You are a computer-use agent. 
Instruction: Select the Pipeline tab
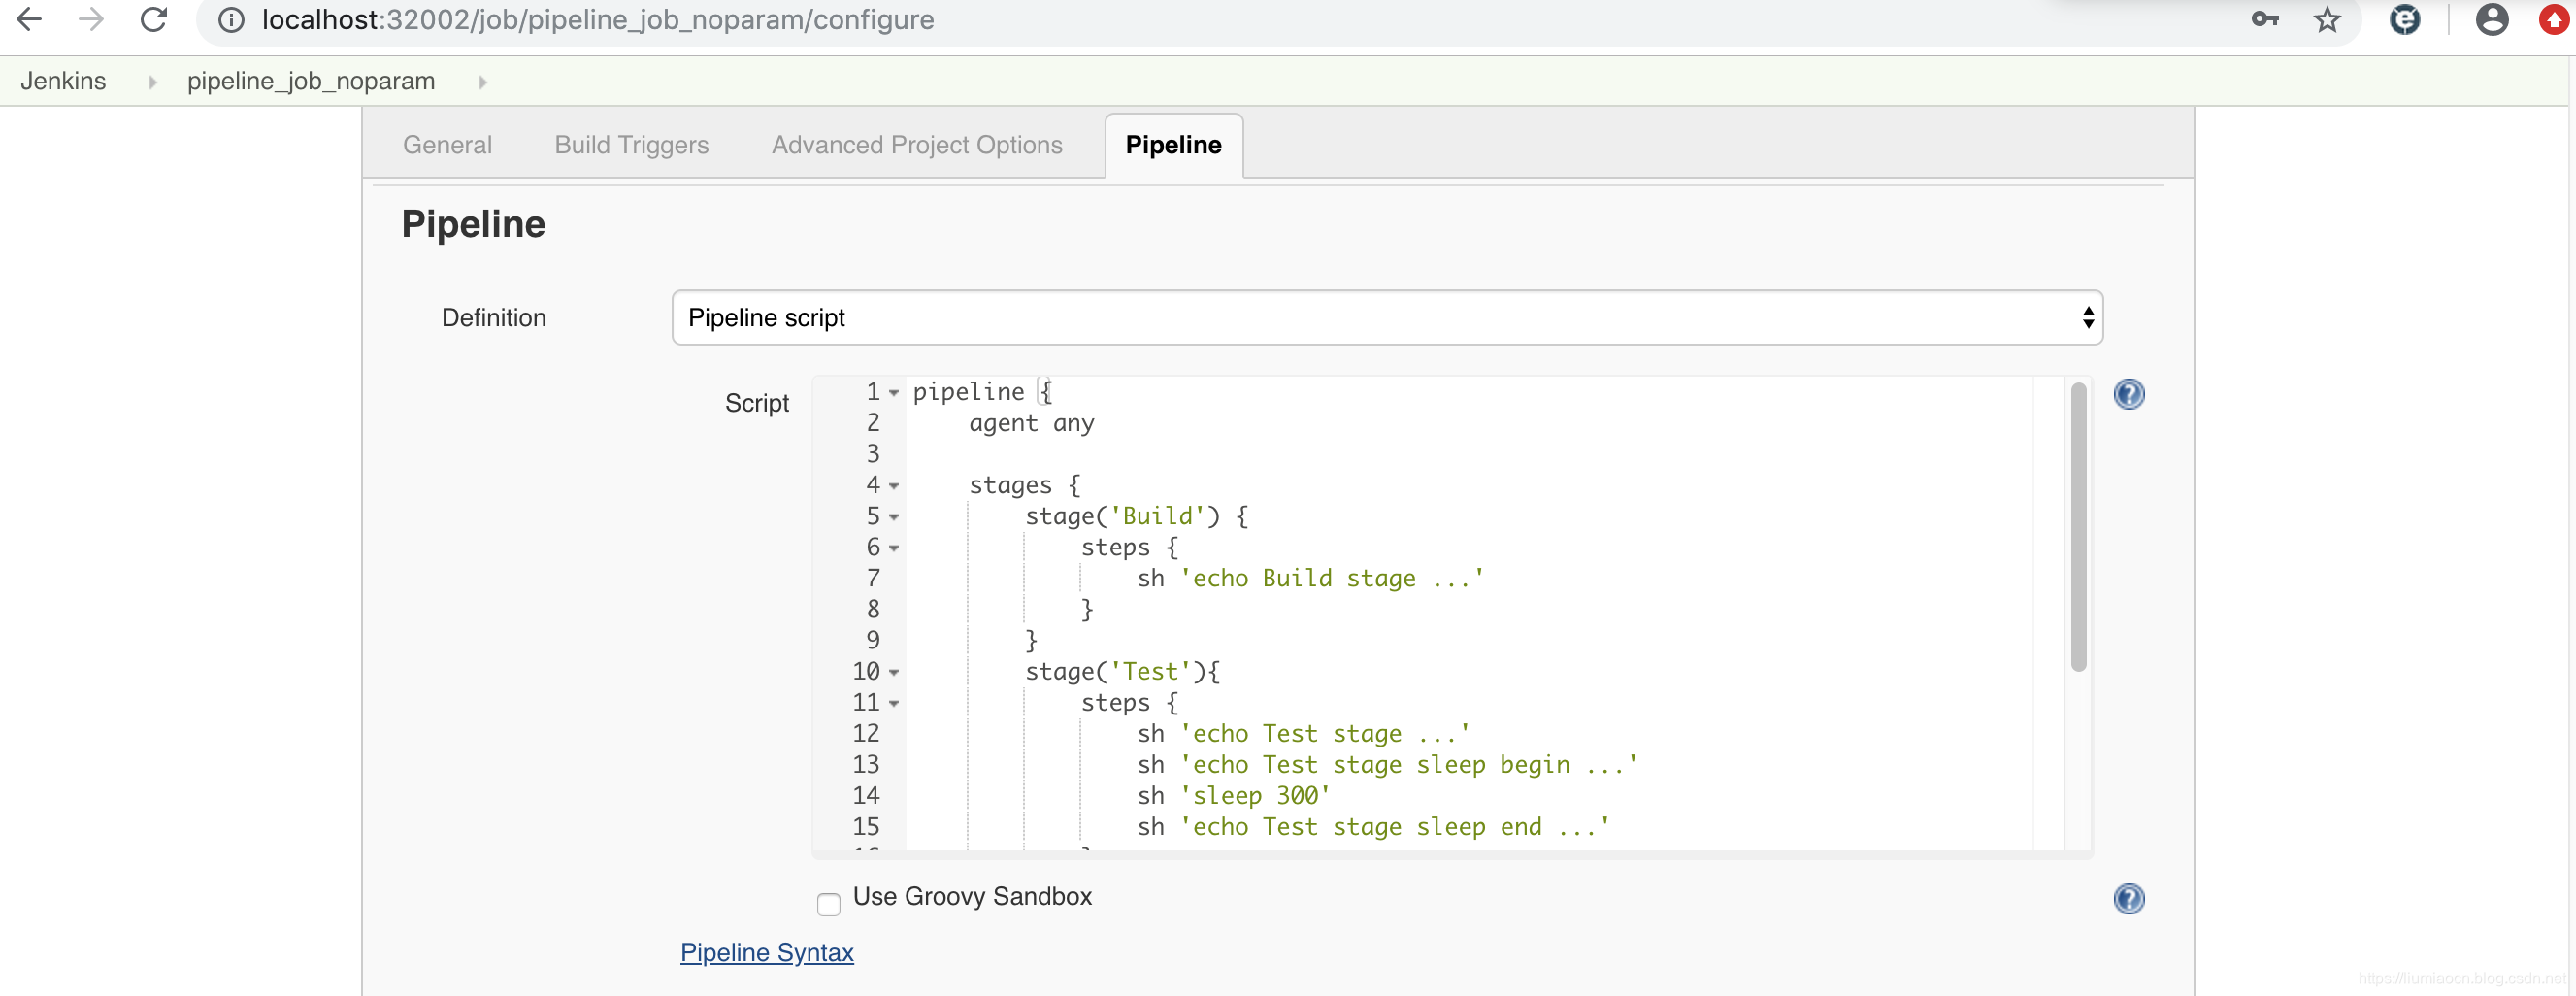coord(1173,145)
